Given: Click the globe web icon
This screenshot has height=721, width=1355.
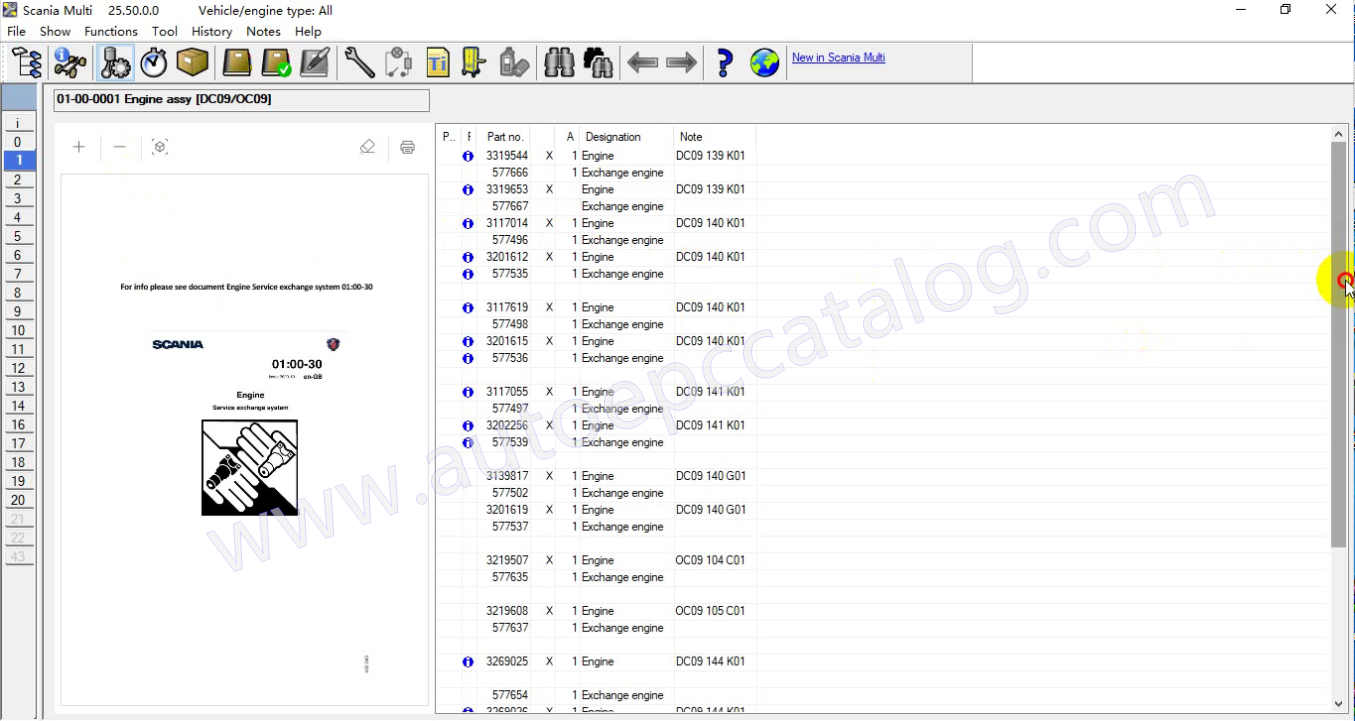Looking at the screenshot, I should click(x=765, y=64).
